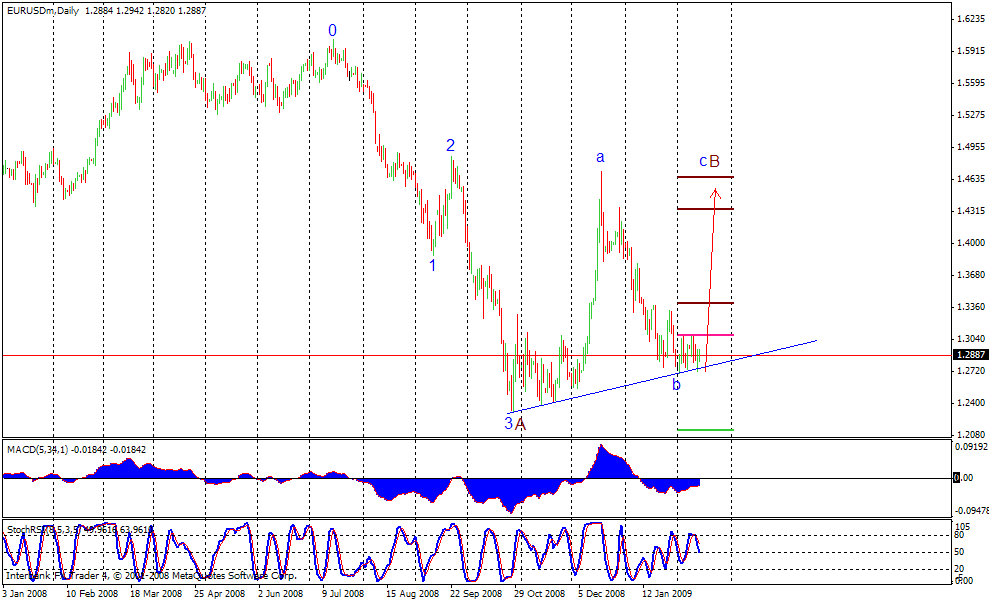
Task: Click the blue 'b' wave label
Action: (x=676, y=383)
